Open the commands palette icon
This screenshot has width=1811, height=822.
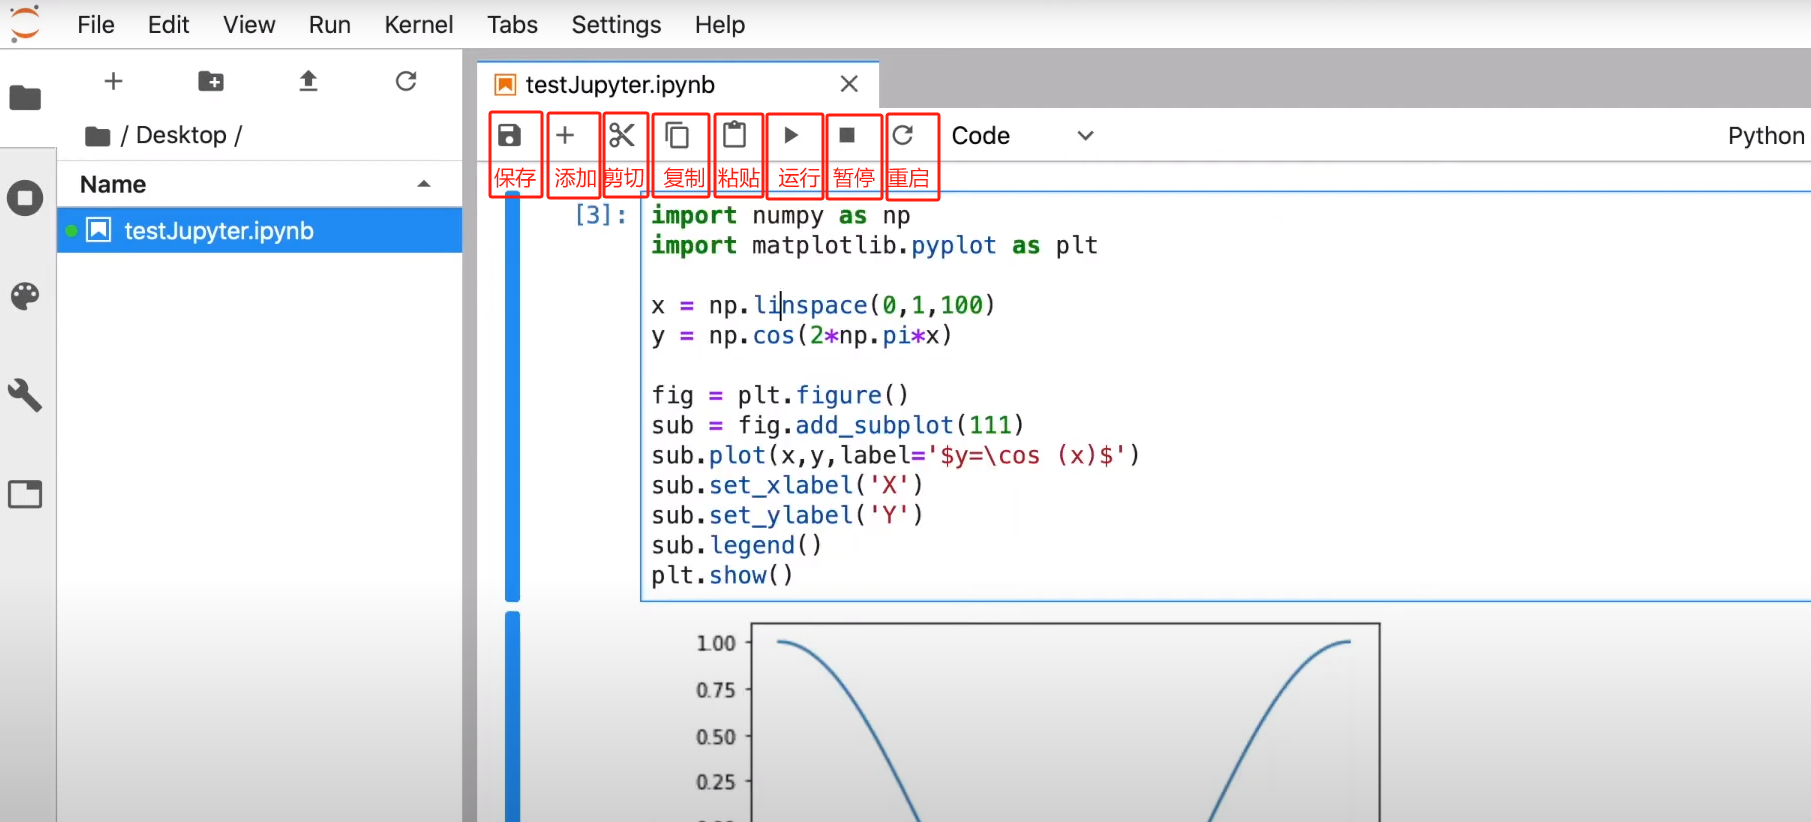coord(25,296)
